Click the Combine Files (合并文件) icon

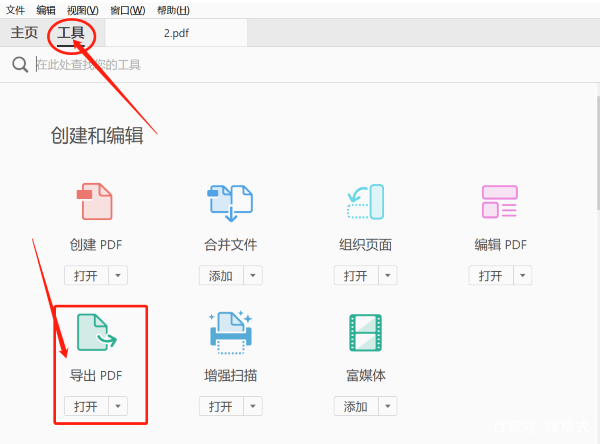(x=230, y=203)
